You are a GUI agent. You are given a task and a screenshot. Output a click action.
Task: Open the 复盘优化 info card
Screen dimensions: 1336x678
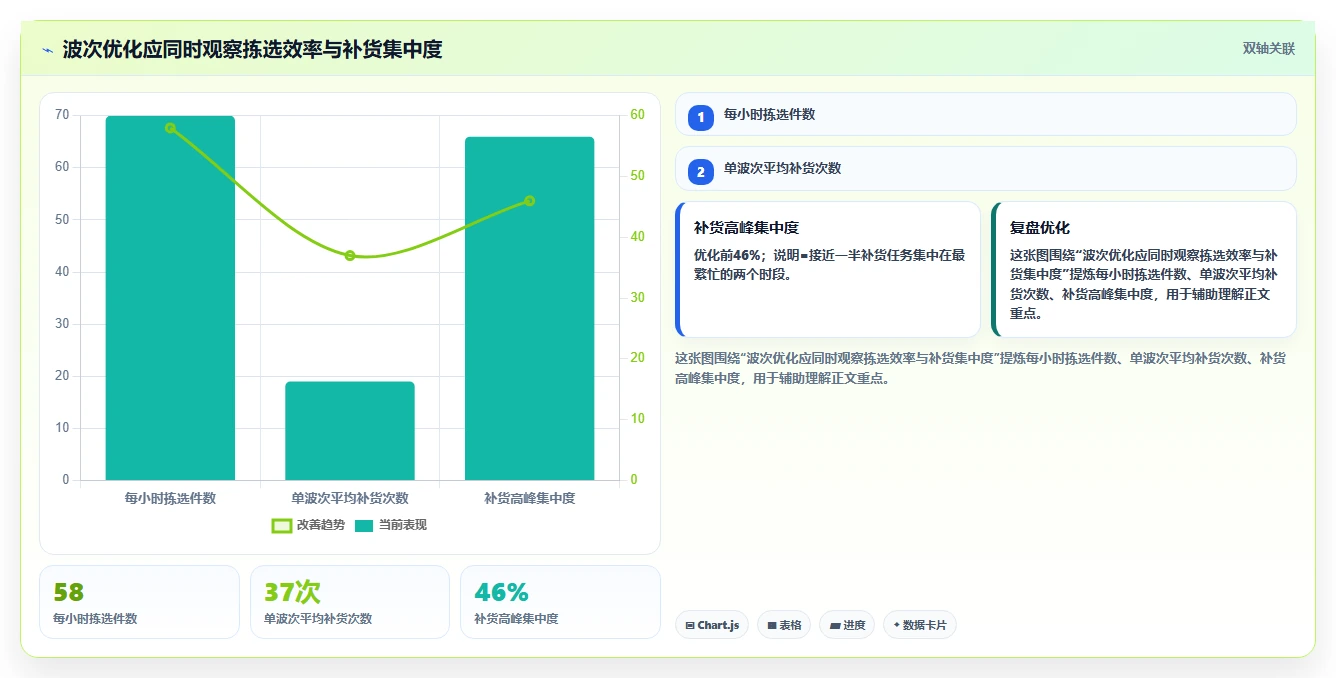click(x=1143, y=270)
